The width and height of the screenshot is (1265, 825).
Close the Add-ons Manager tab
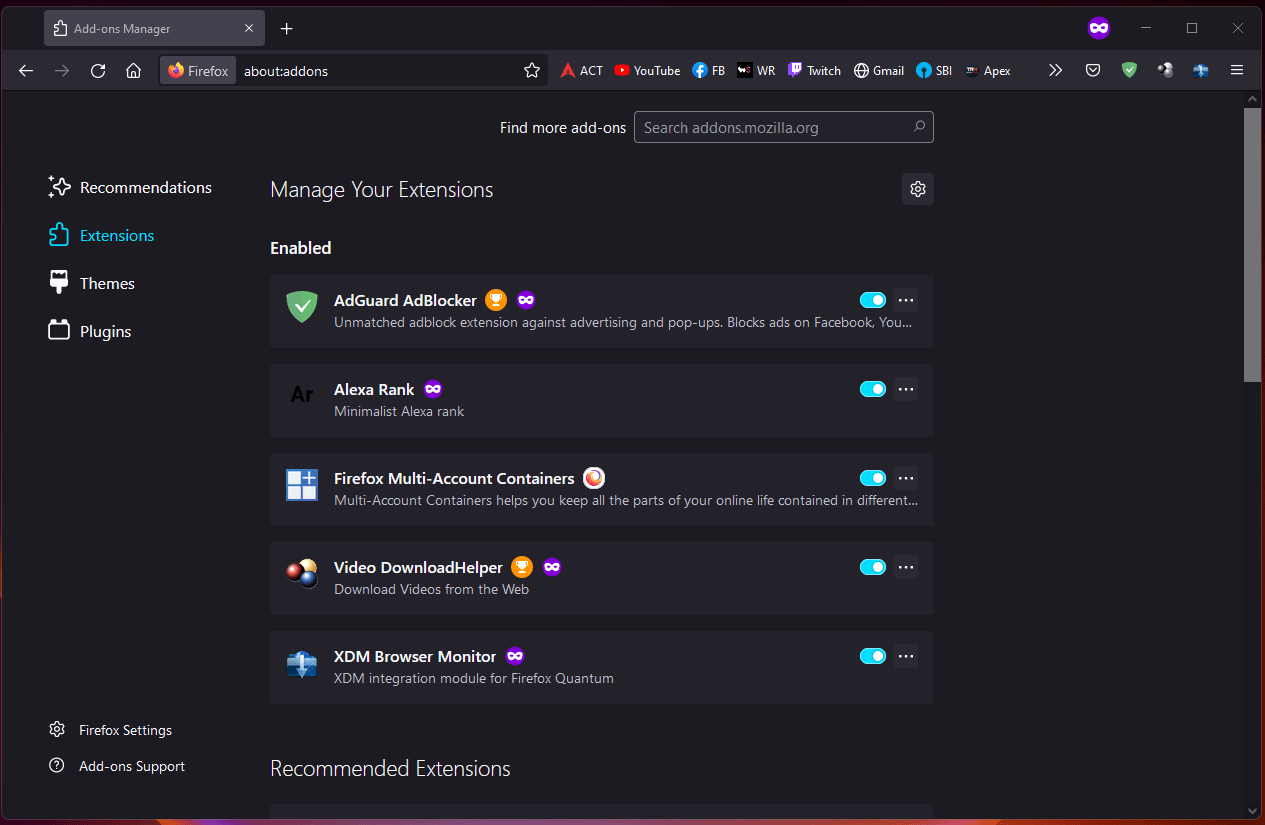click(249, 28)
